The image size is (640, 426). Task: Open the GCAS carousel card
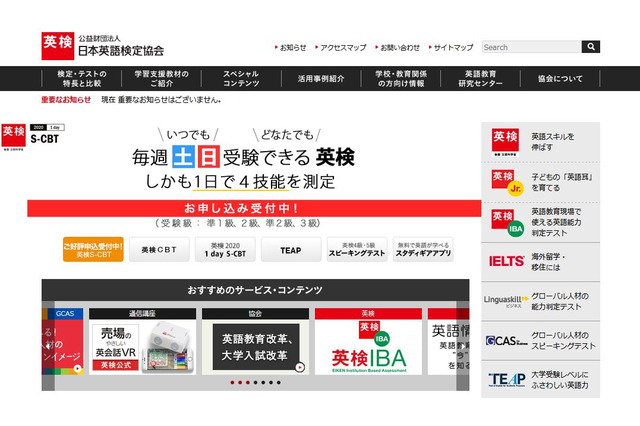coord(62,342)
